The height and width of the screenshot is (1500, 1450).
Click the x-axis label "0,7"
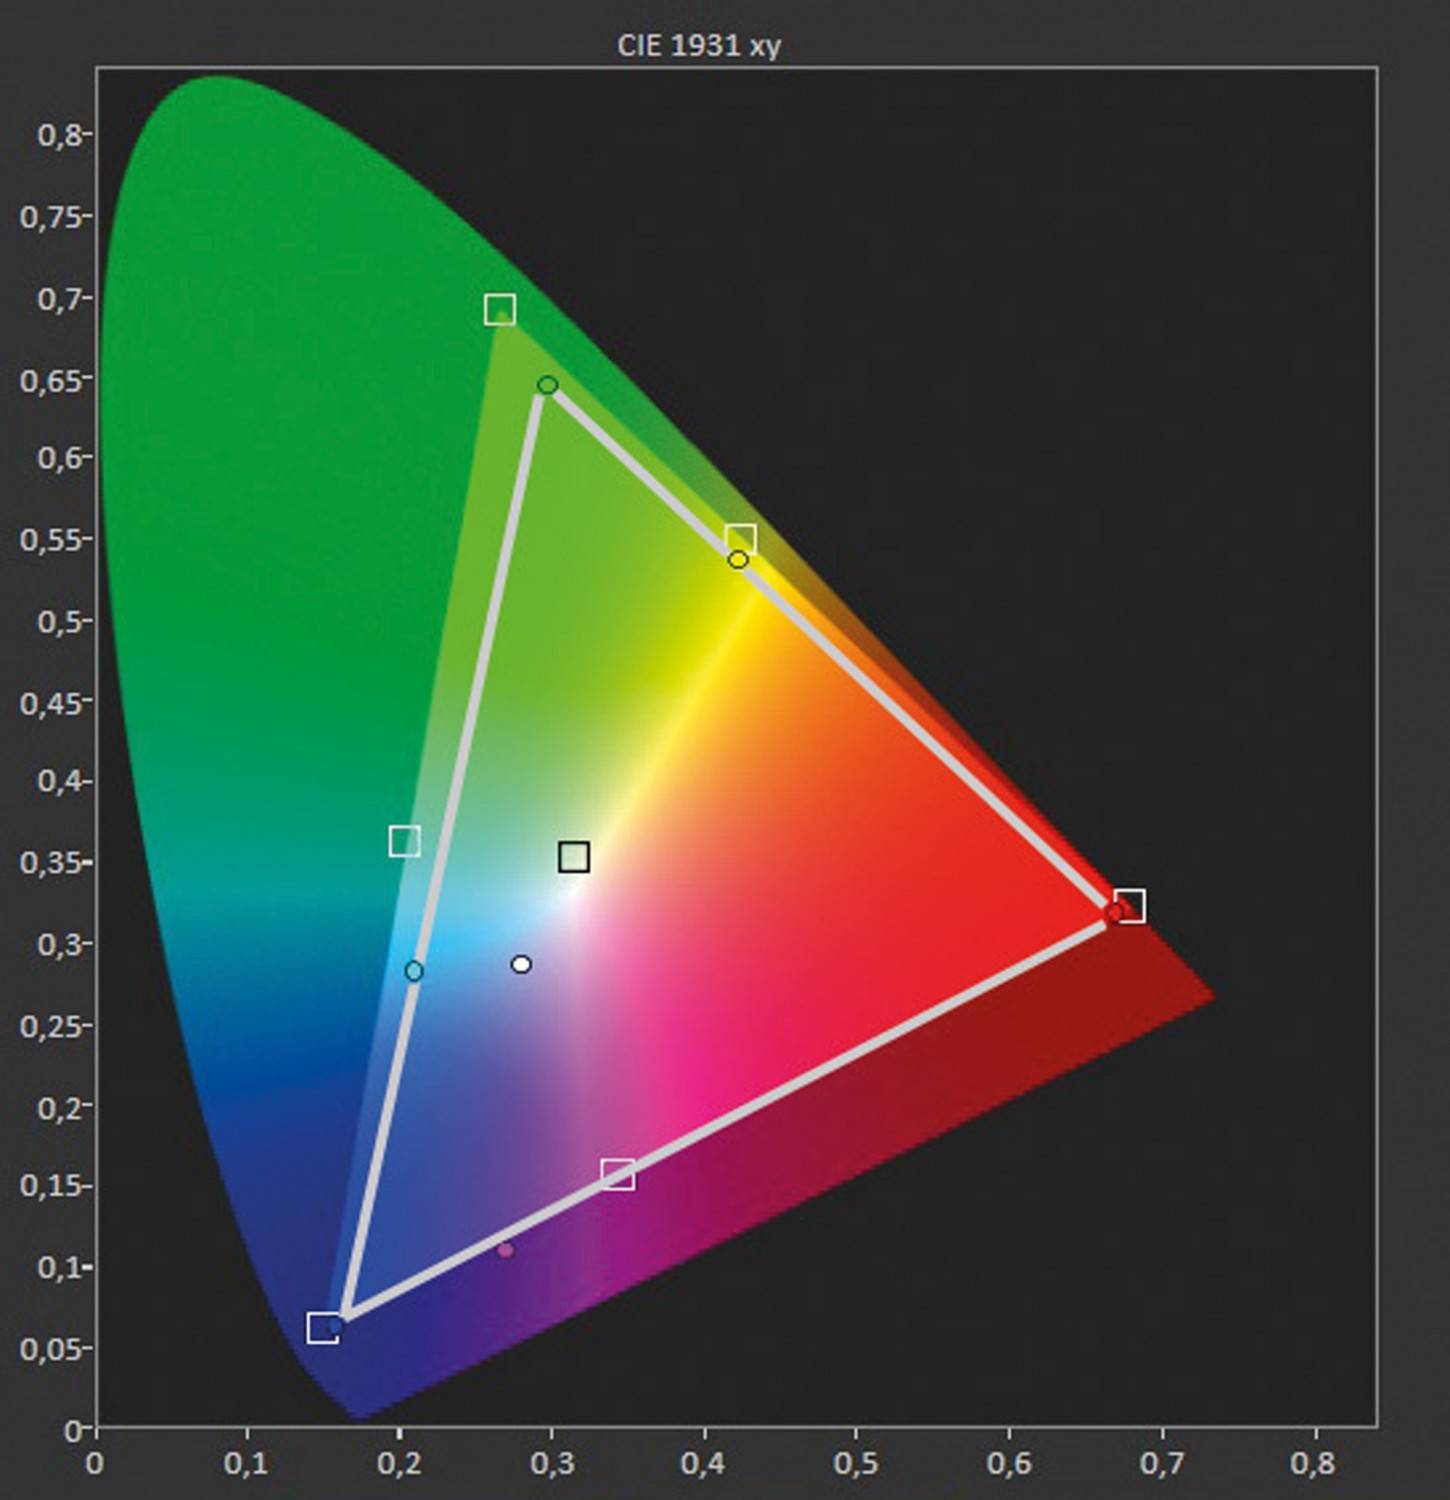[1162, 1464]
